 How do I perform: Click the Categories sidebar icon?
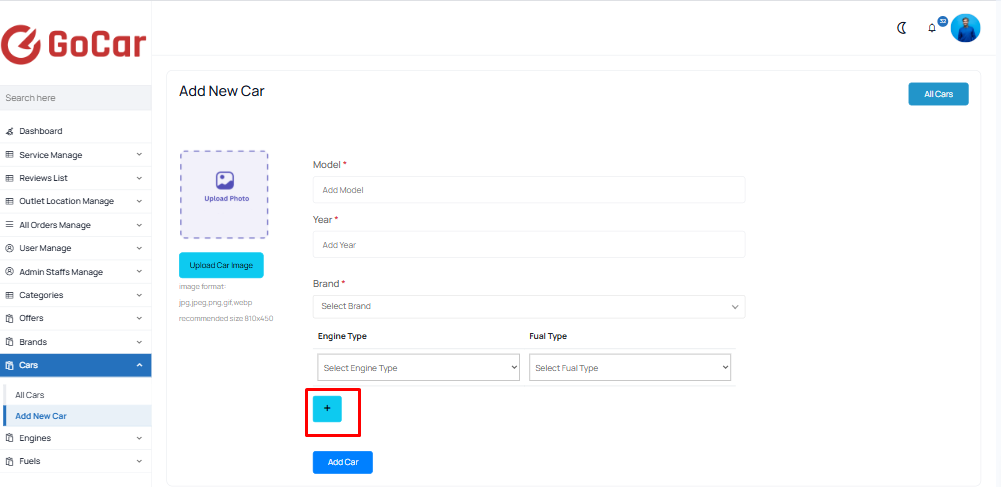10,295
